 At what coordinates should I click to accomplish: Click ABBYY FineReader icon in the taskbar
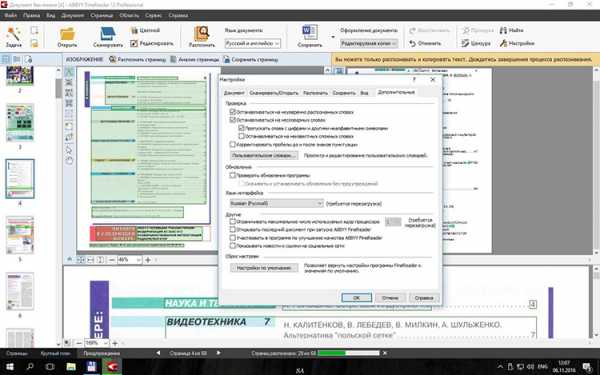click(112, 367)
